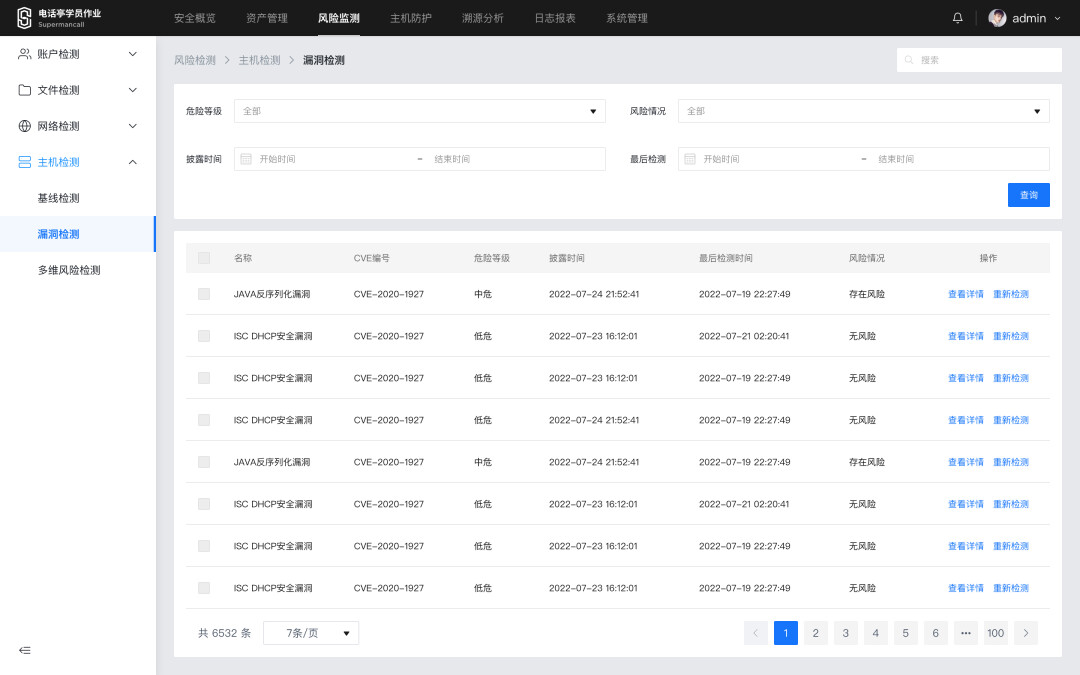Check the first JAVA反序列化漏洞 row checkbox
The width and height of the screenshot is (1080, 675).
[x=204, y=294]
